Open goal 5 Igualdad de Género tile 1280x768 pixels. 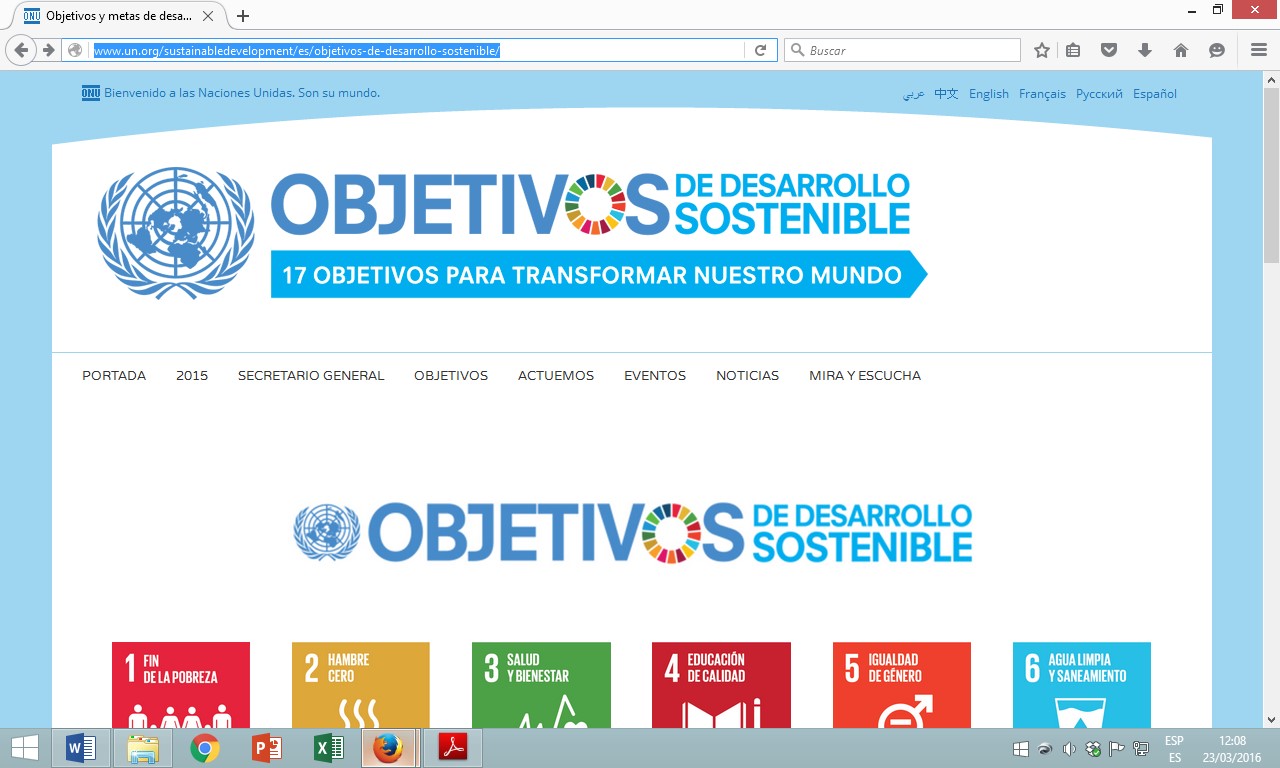pos(902,685)
